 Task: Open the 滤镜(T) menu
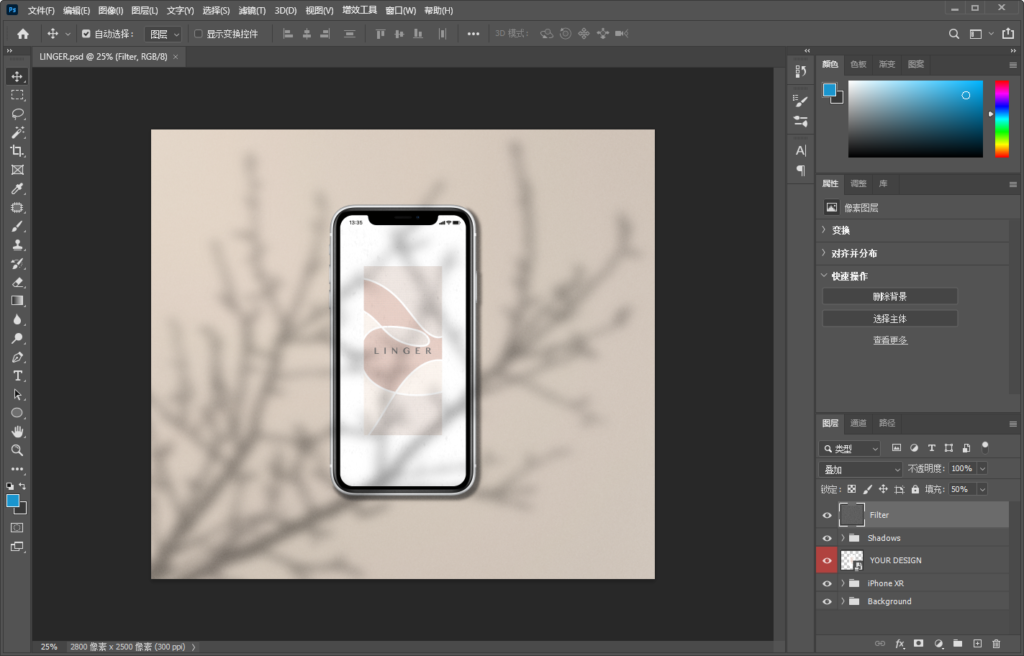251,10
